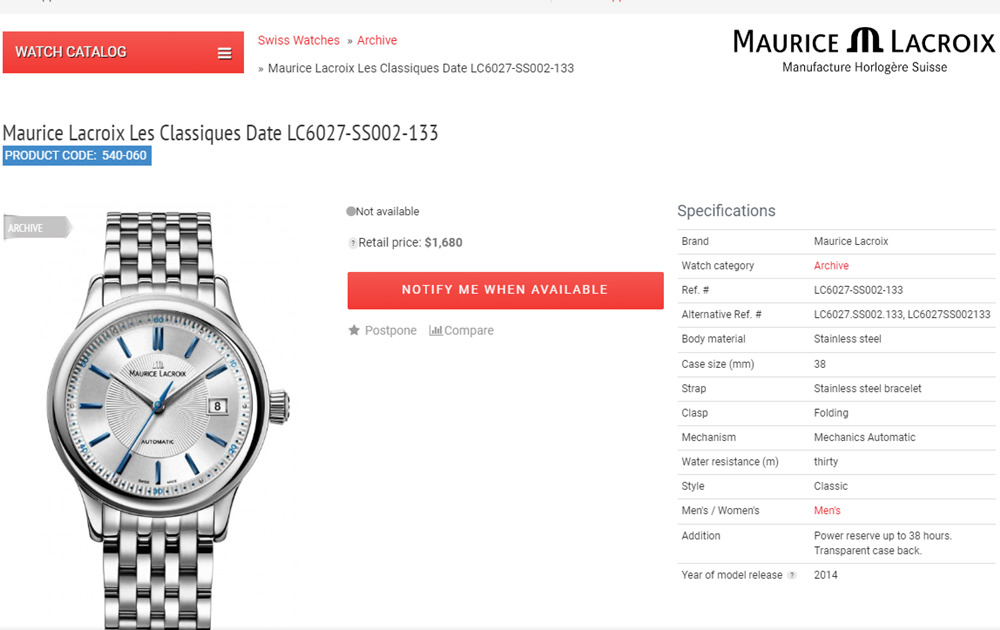The image size is (1000, 630).
Task: Click the ARCHIVE ribbon badge on the image
Action: coord(37,228)
